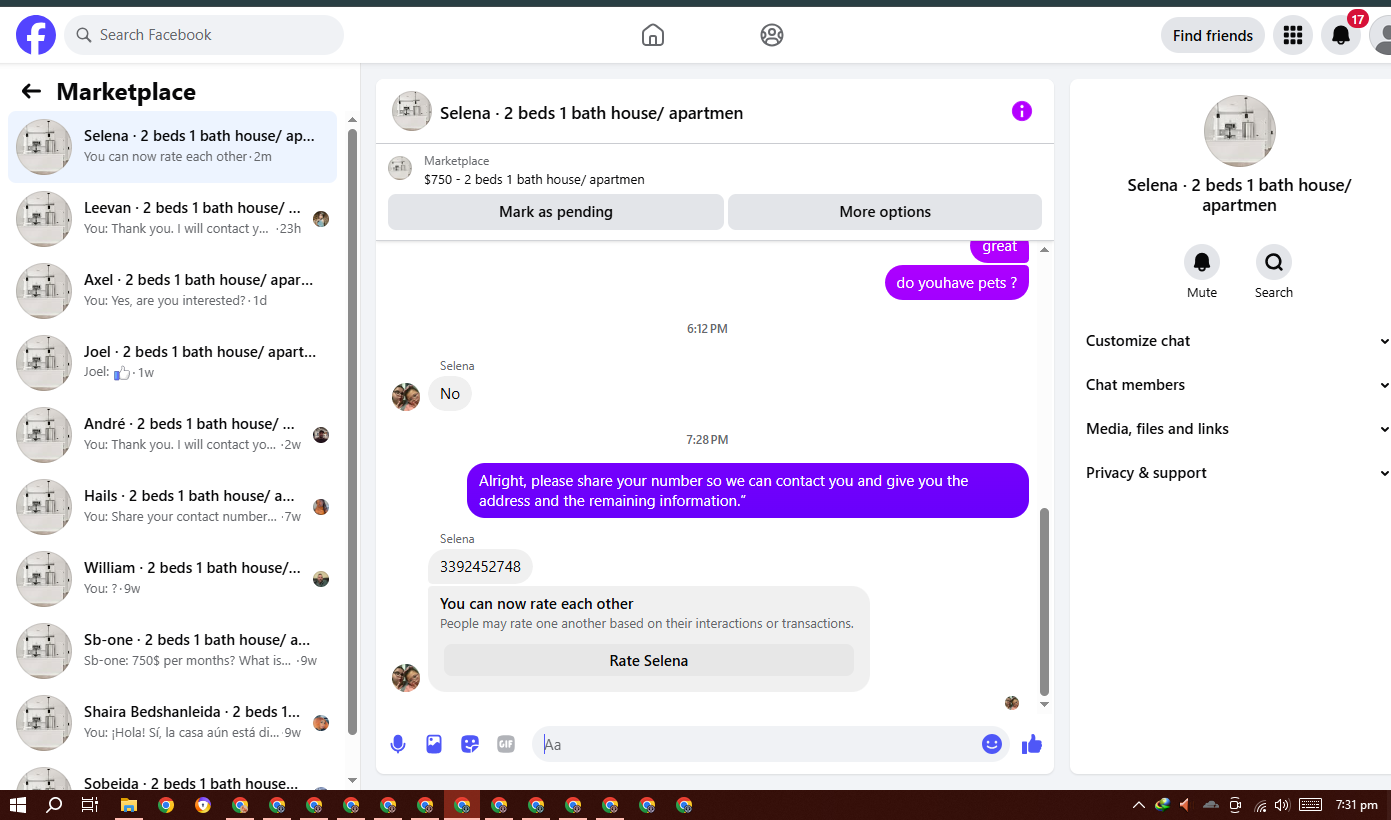Click chat scroll-down arrow
This screenshot has height=820, width=1391.
click(1045, 705)
